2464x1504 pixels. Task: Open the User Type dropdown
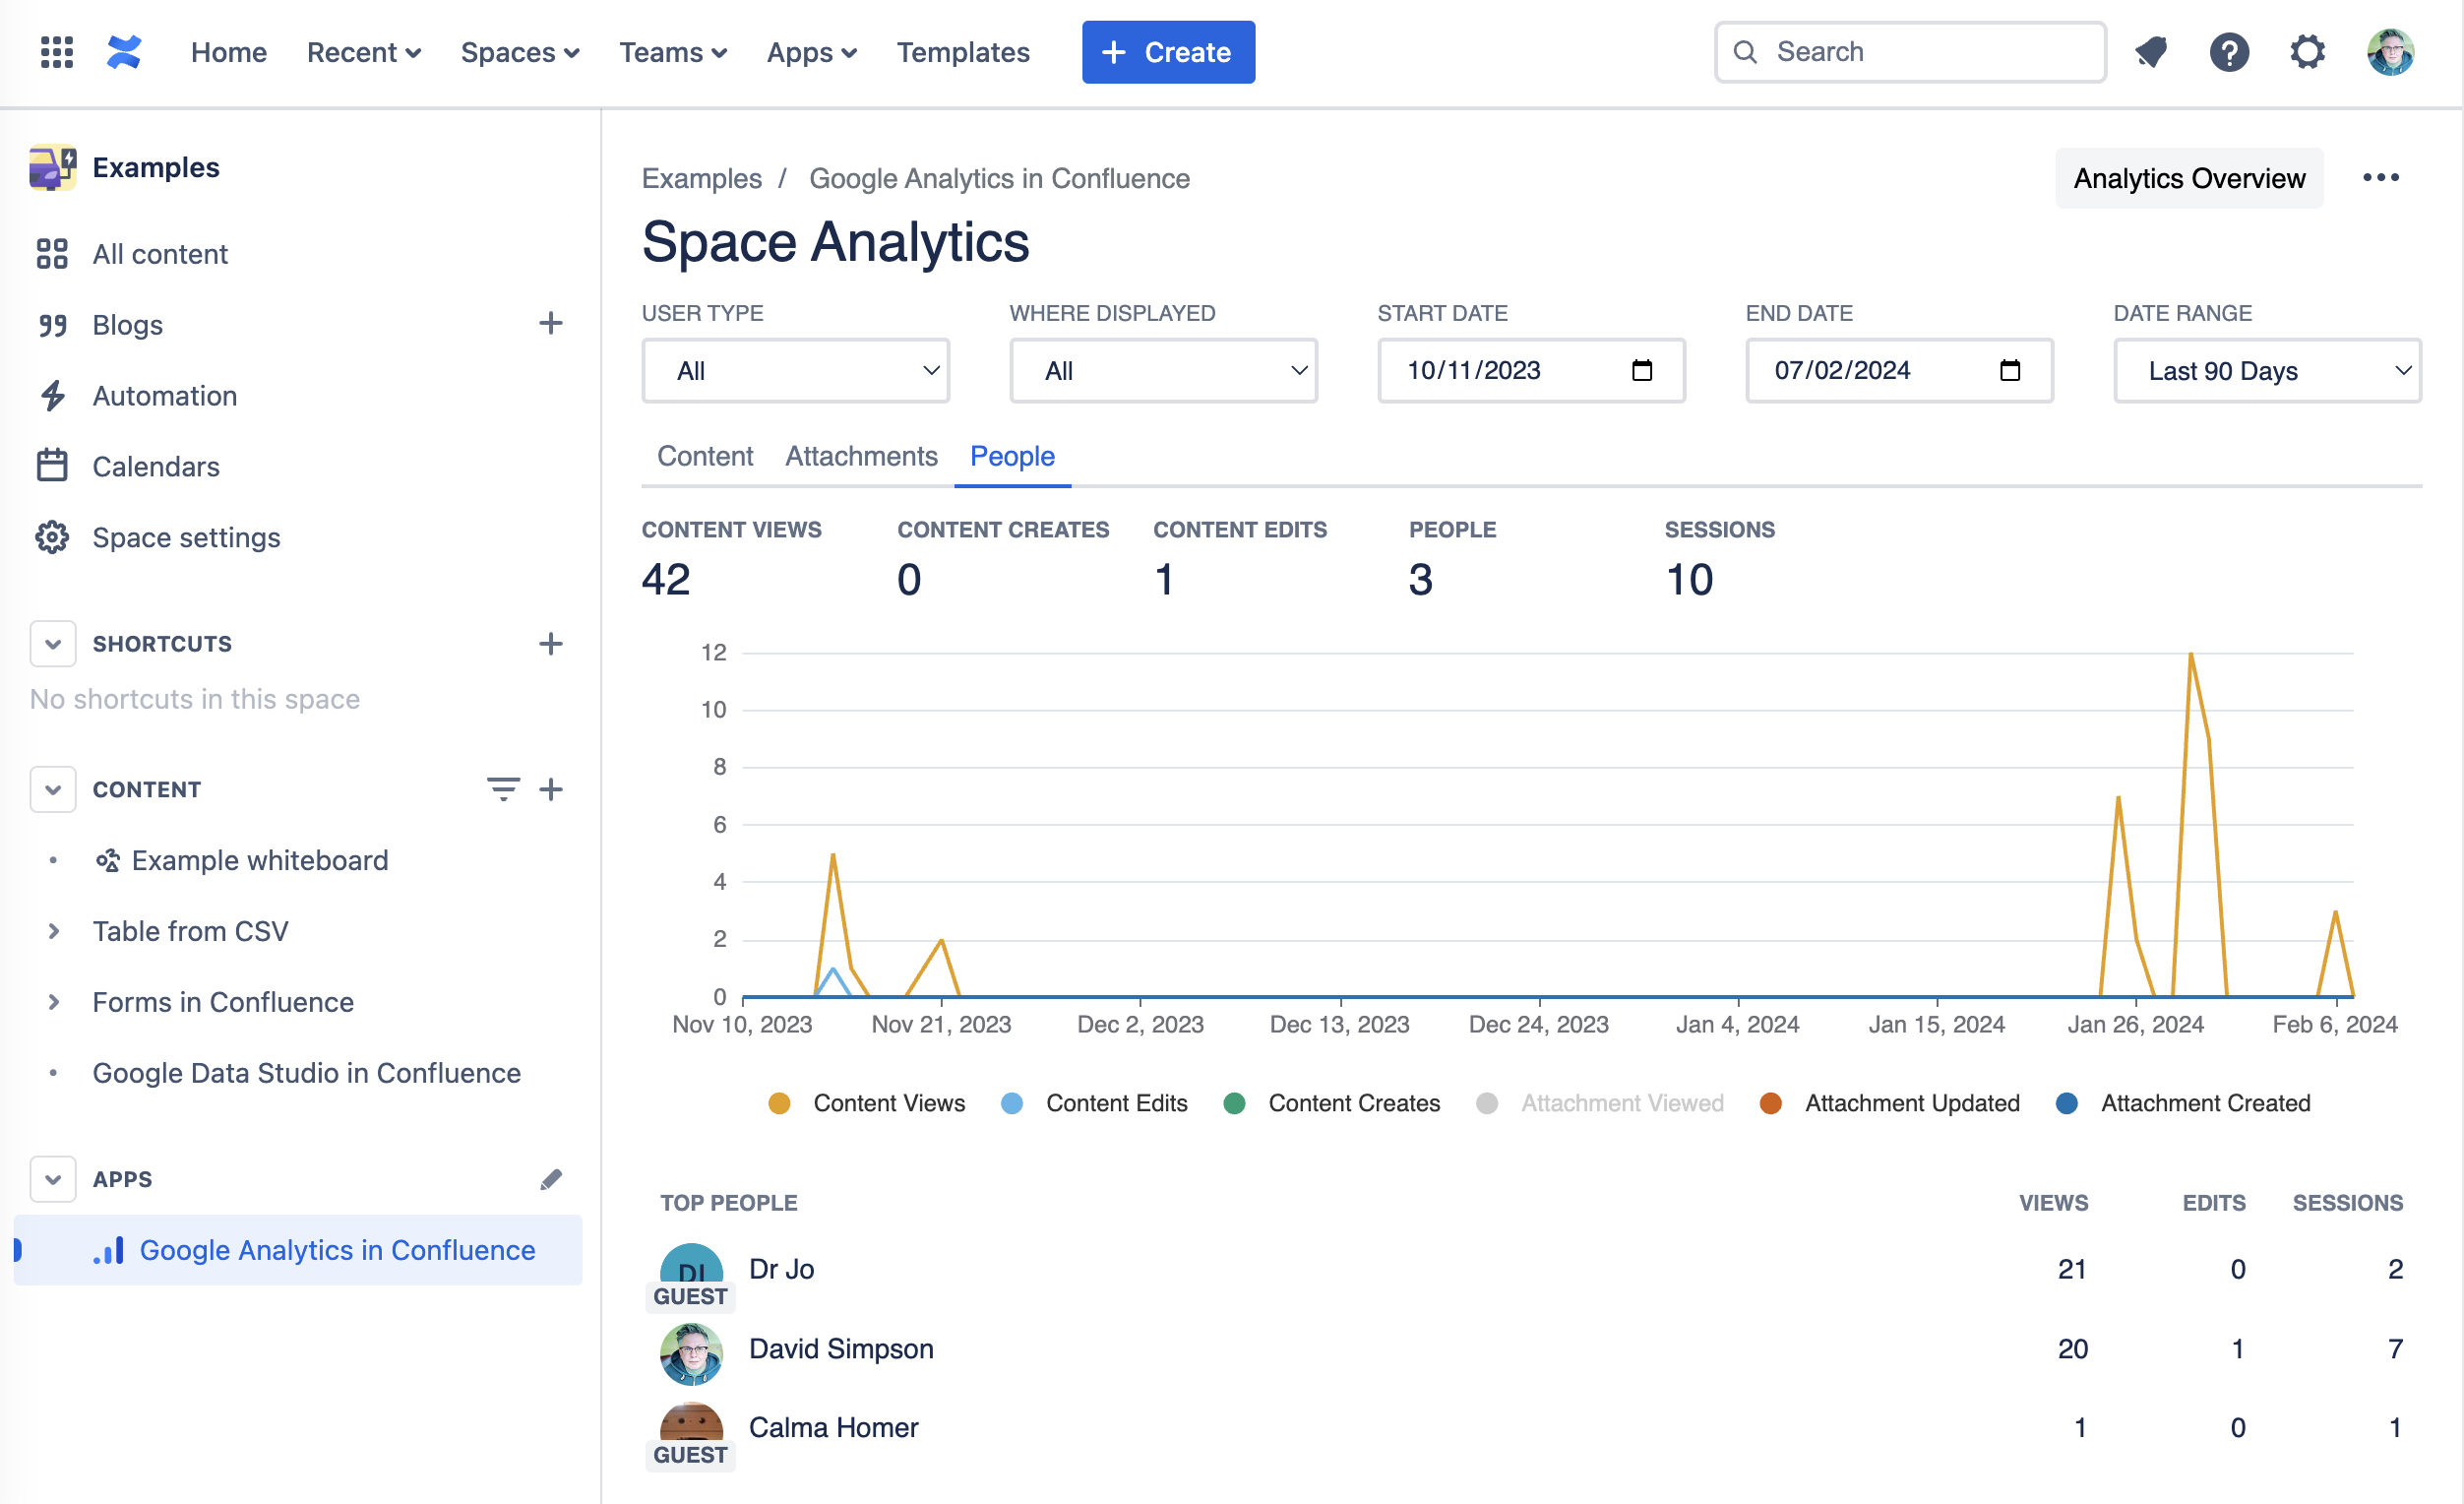(795, 371)
